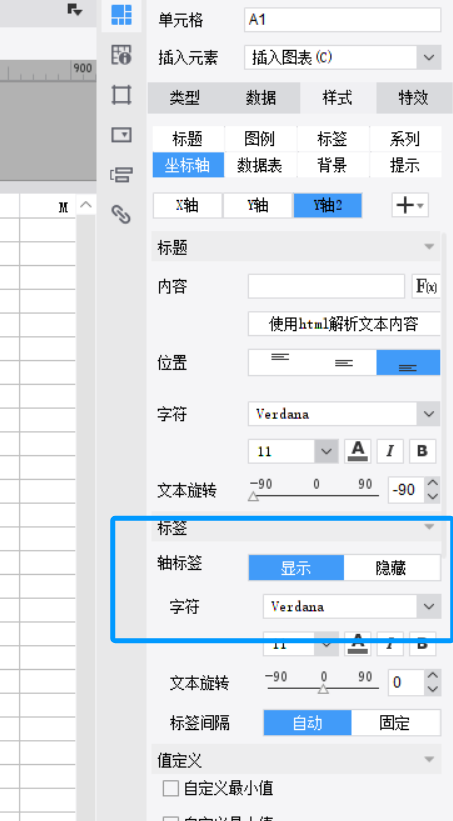Set title position to middle alignment

pos(344,363)
